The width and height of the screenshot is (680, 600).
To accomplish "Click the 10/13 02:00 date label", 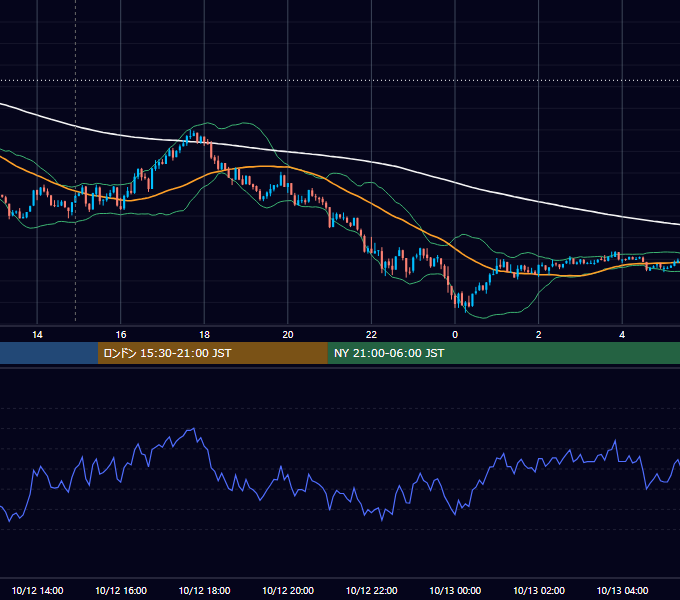I will tap(539, 590).
